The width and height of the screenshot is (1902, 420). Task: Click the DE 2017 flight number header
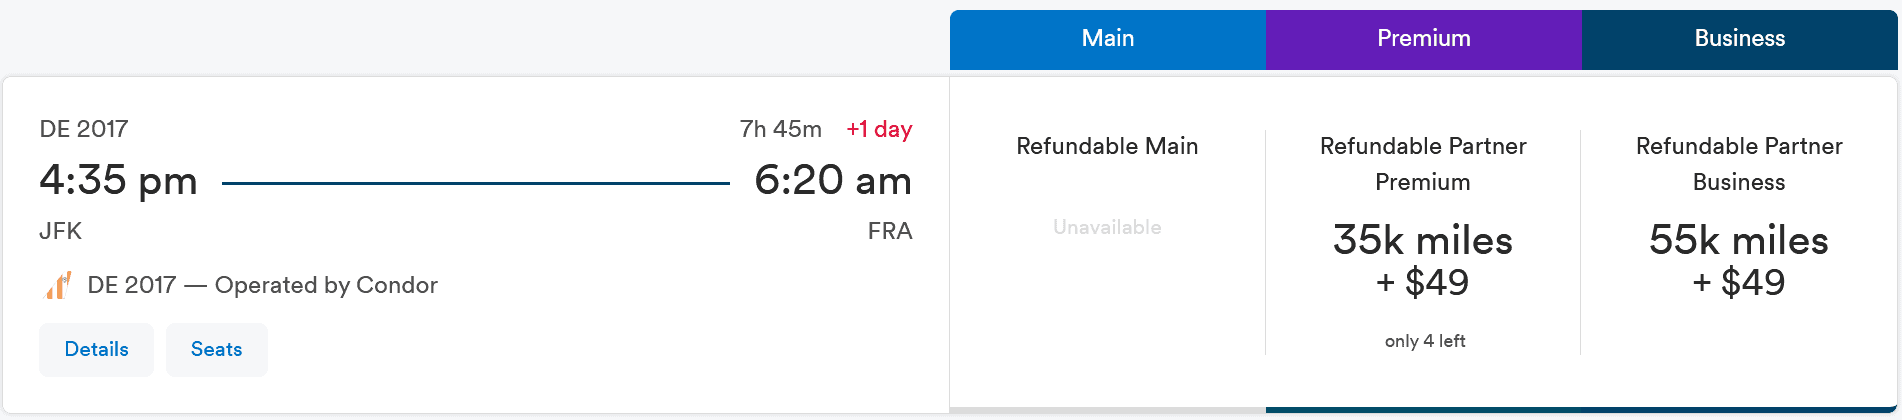click(x=84, y=129)
